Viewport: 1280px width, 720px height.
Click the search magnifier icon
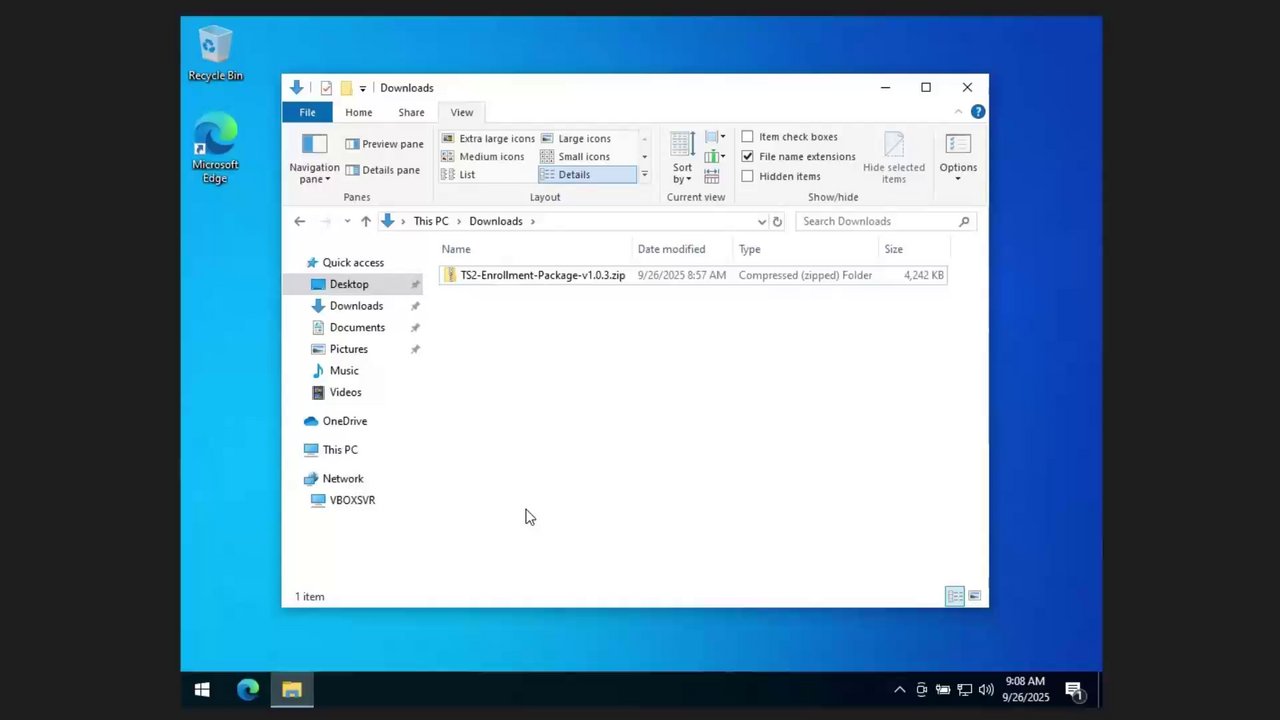pos(964,221)
